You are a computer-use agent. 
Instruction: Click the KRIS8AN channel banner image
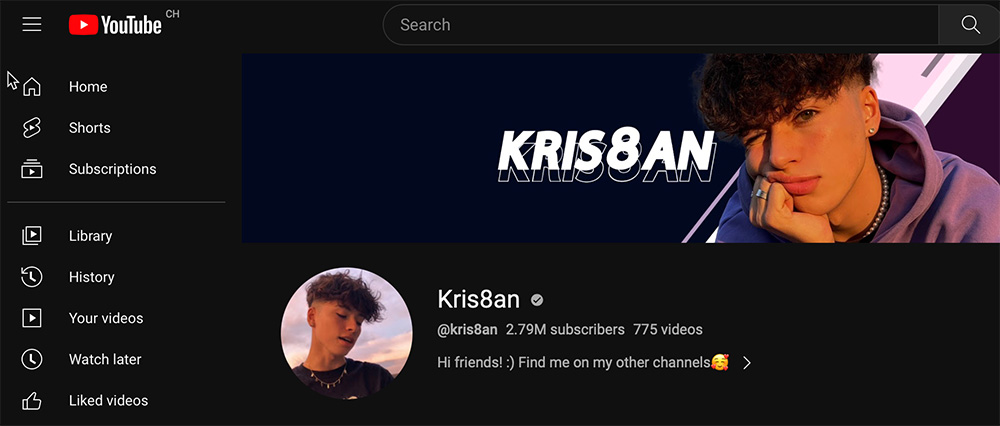(x=621, y=148)
